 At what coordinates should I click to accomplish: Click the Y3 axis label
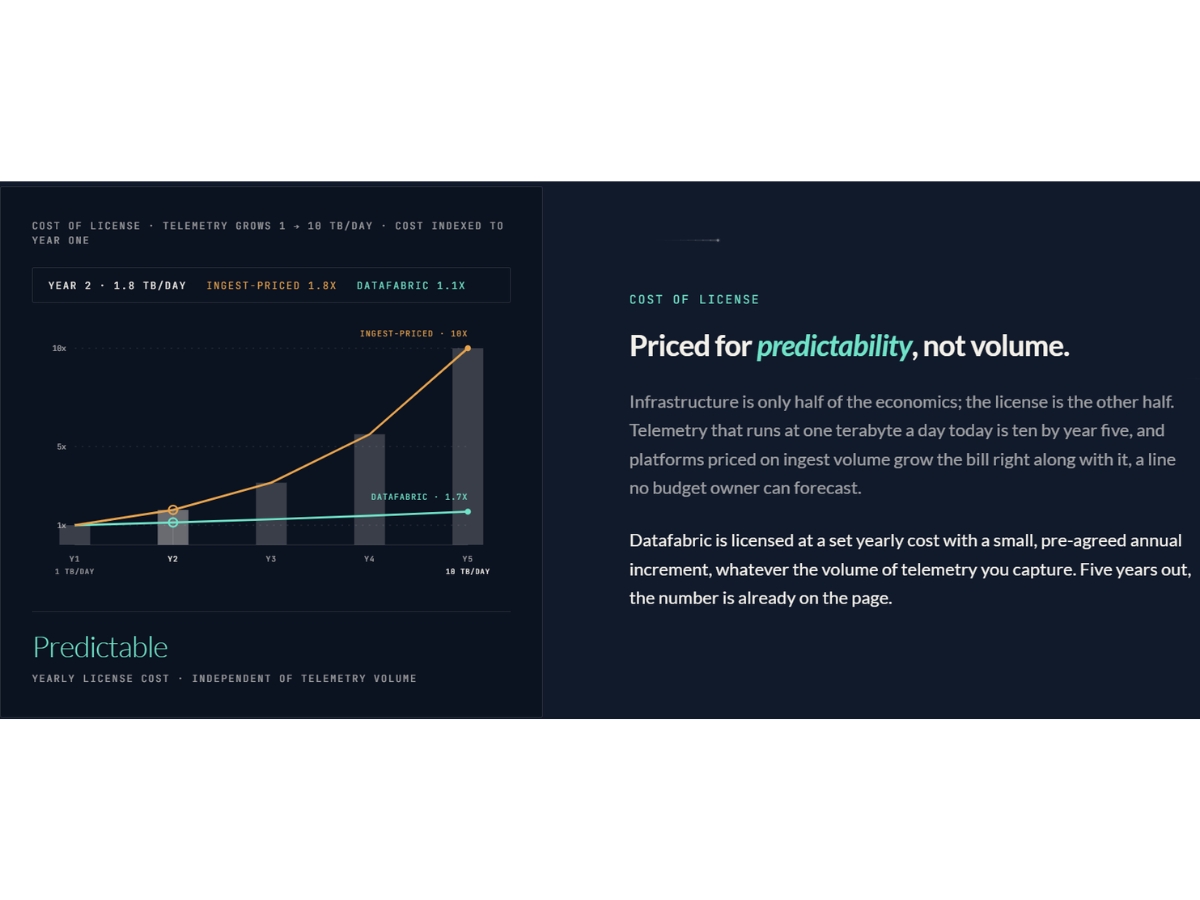point(271,558)
